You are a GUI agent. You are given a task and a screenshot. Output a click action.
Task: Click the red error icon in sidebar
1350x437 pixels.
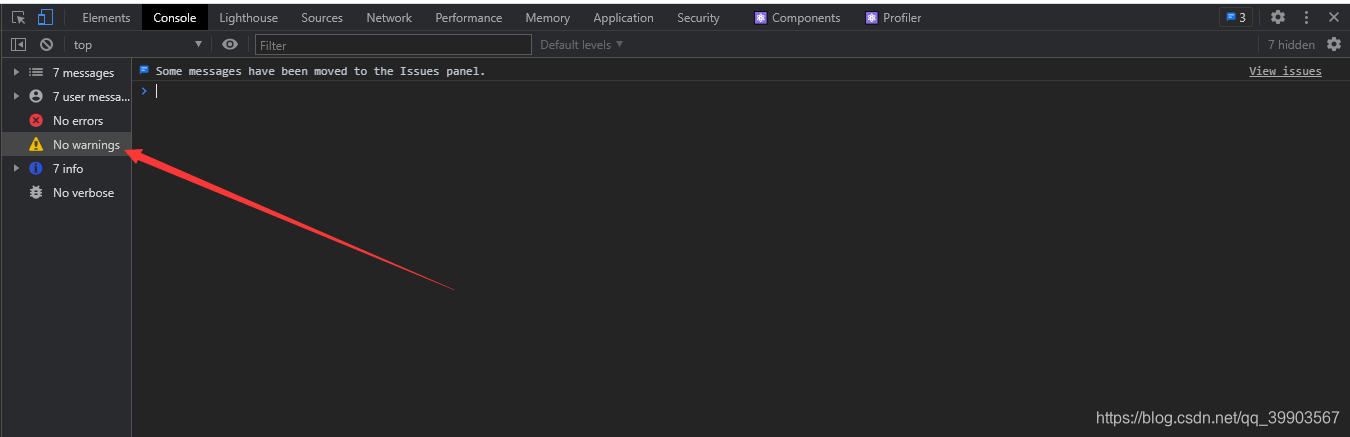[36, 120]
